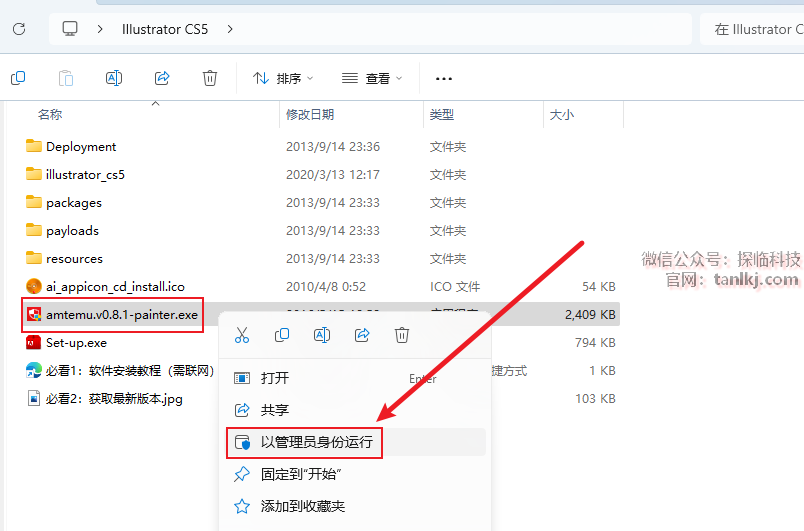Select the Set-up.exe file
The width and height of the screenshot is (804, 531).
[x=76, y=343]
